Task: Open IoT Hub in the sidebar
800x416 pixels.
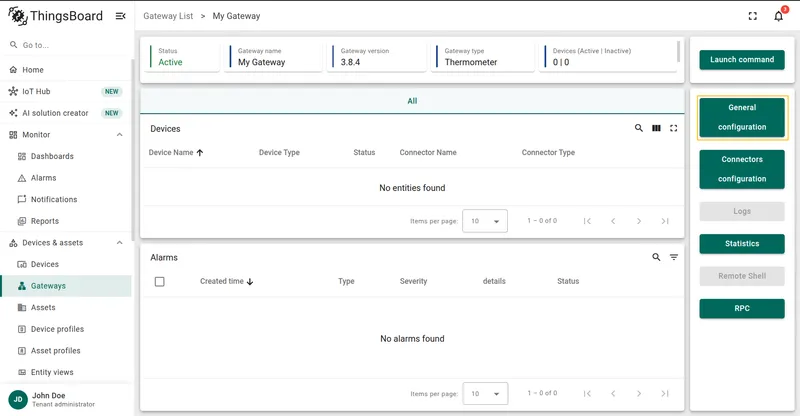Action: (x=66, y=91)
